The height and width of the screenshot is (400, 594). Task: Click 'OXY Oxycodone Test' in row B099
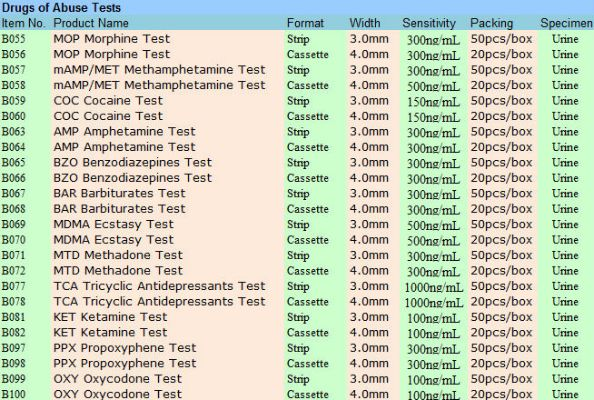point(117,379)
